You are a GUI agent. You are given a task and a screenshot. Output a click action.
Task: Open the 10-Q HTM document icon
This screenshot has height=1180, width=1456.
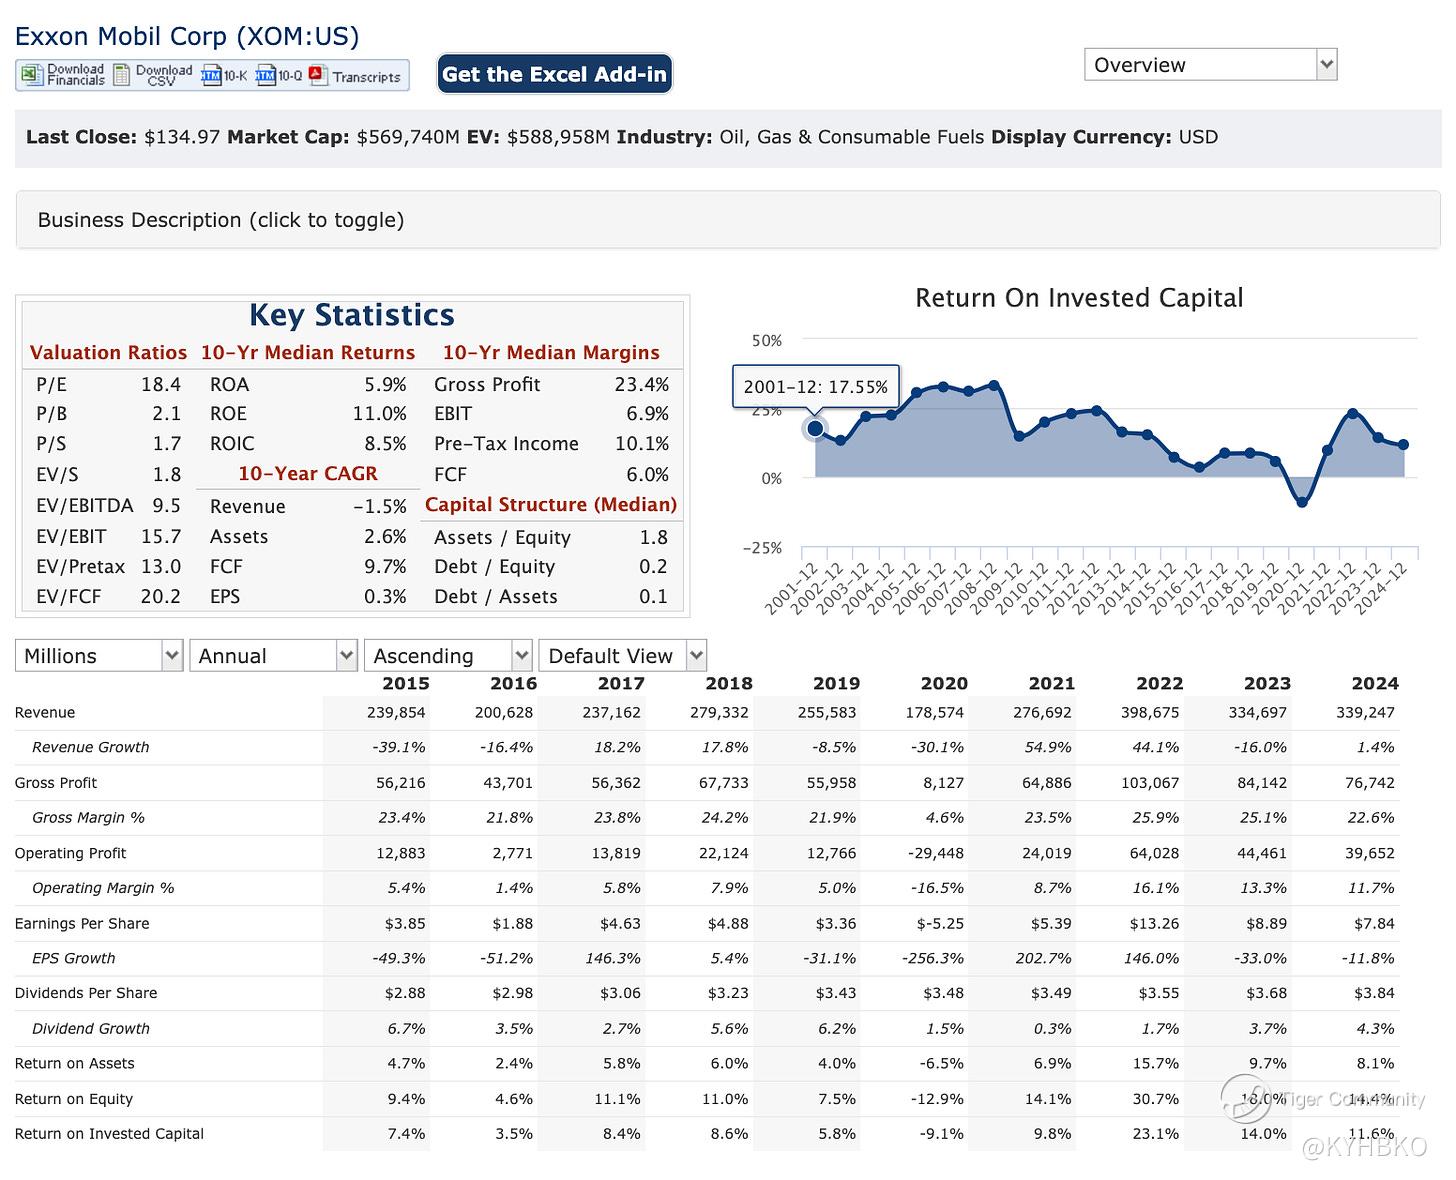tap(265, 75)
